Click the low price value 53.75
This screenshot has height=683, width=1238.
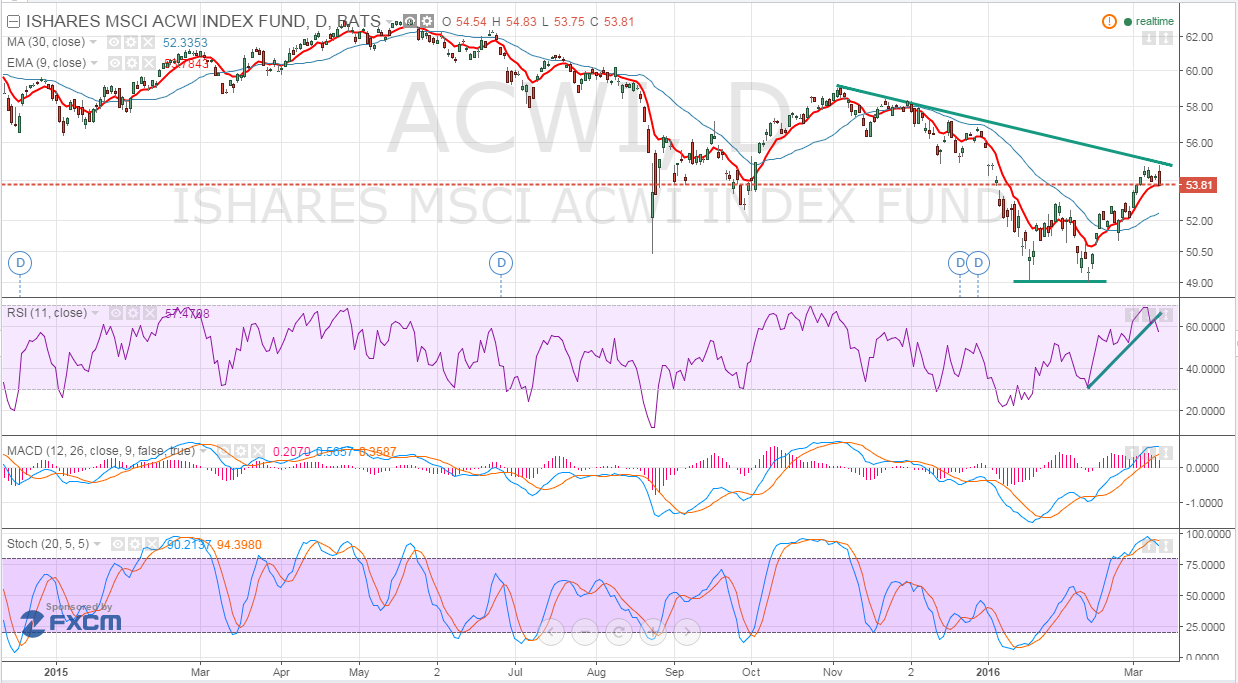(569, 21)
